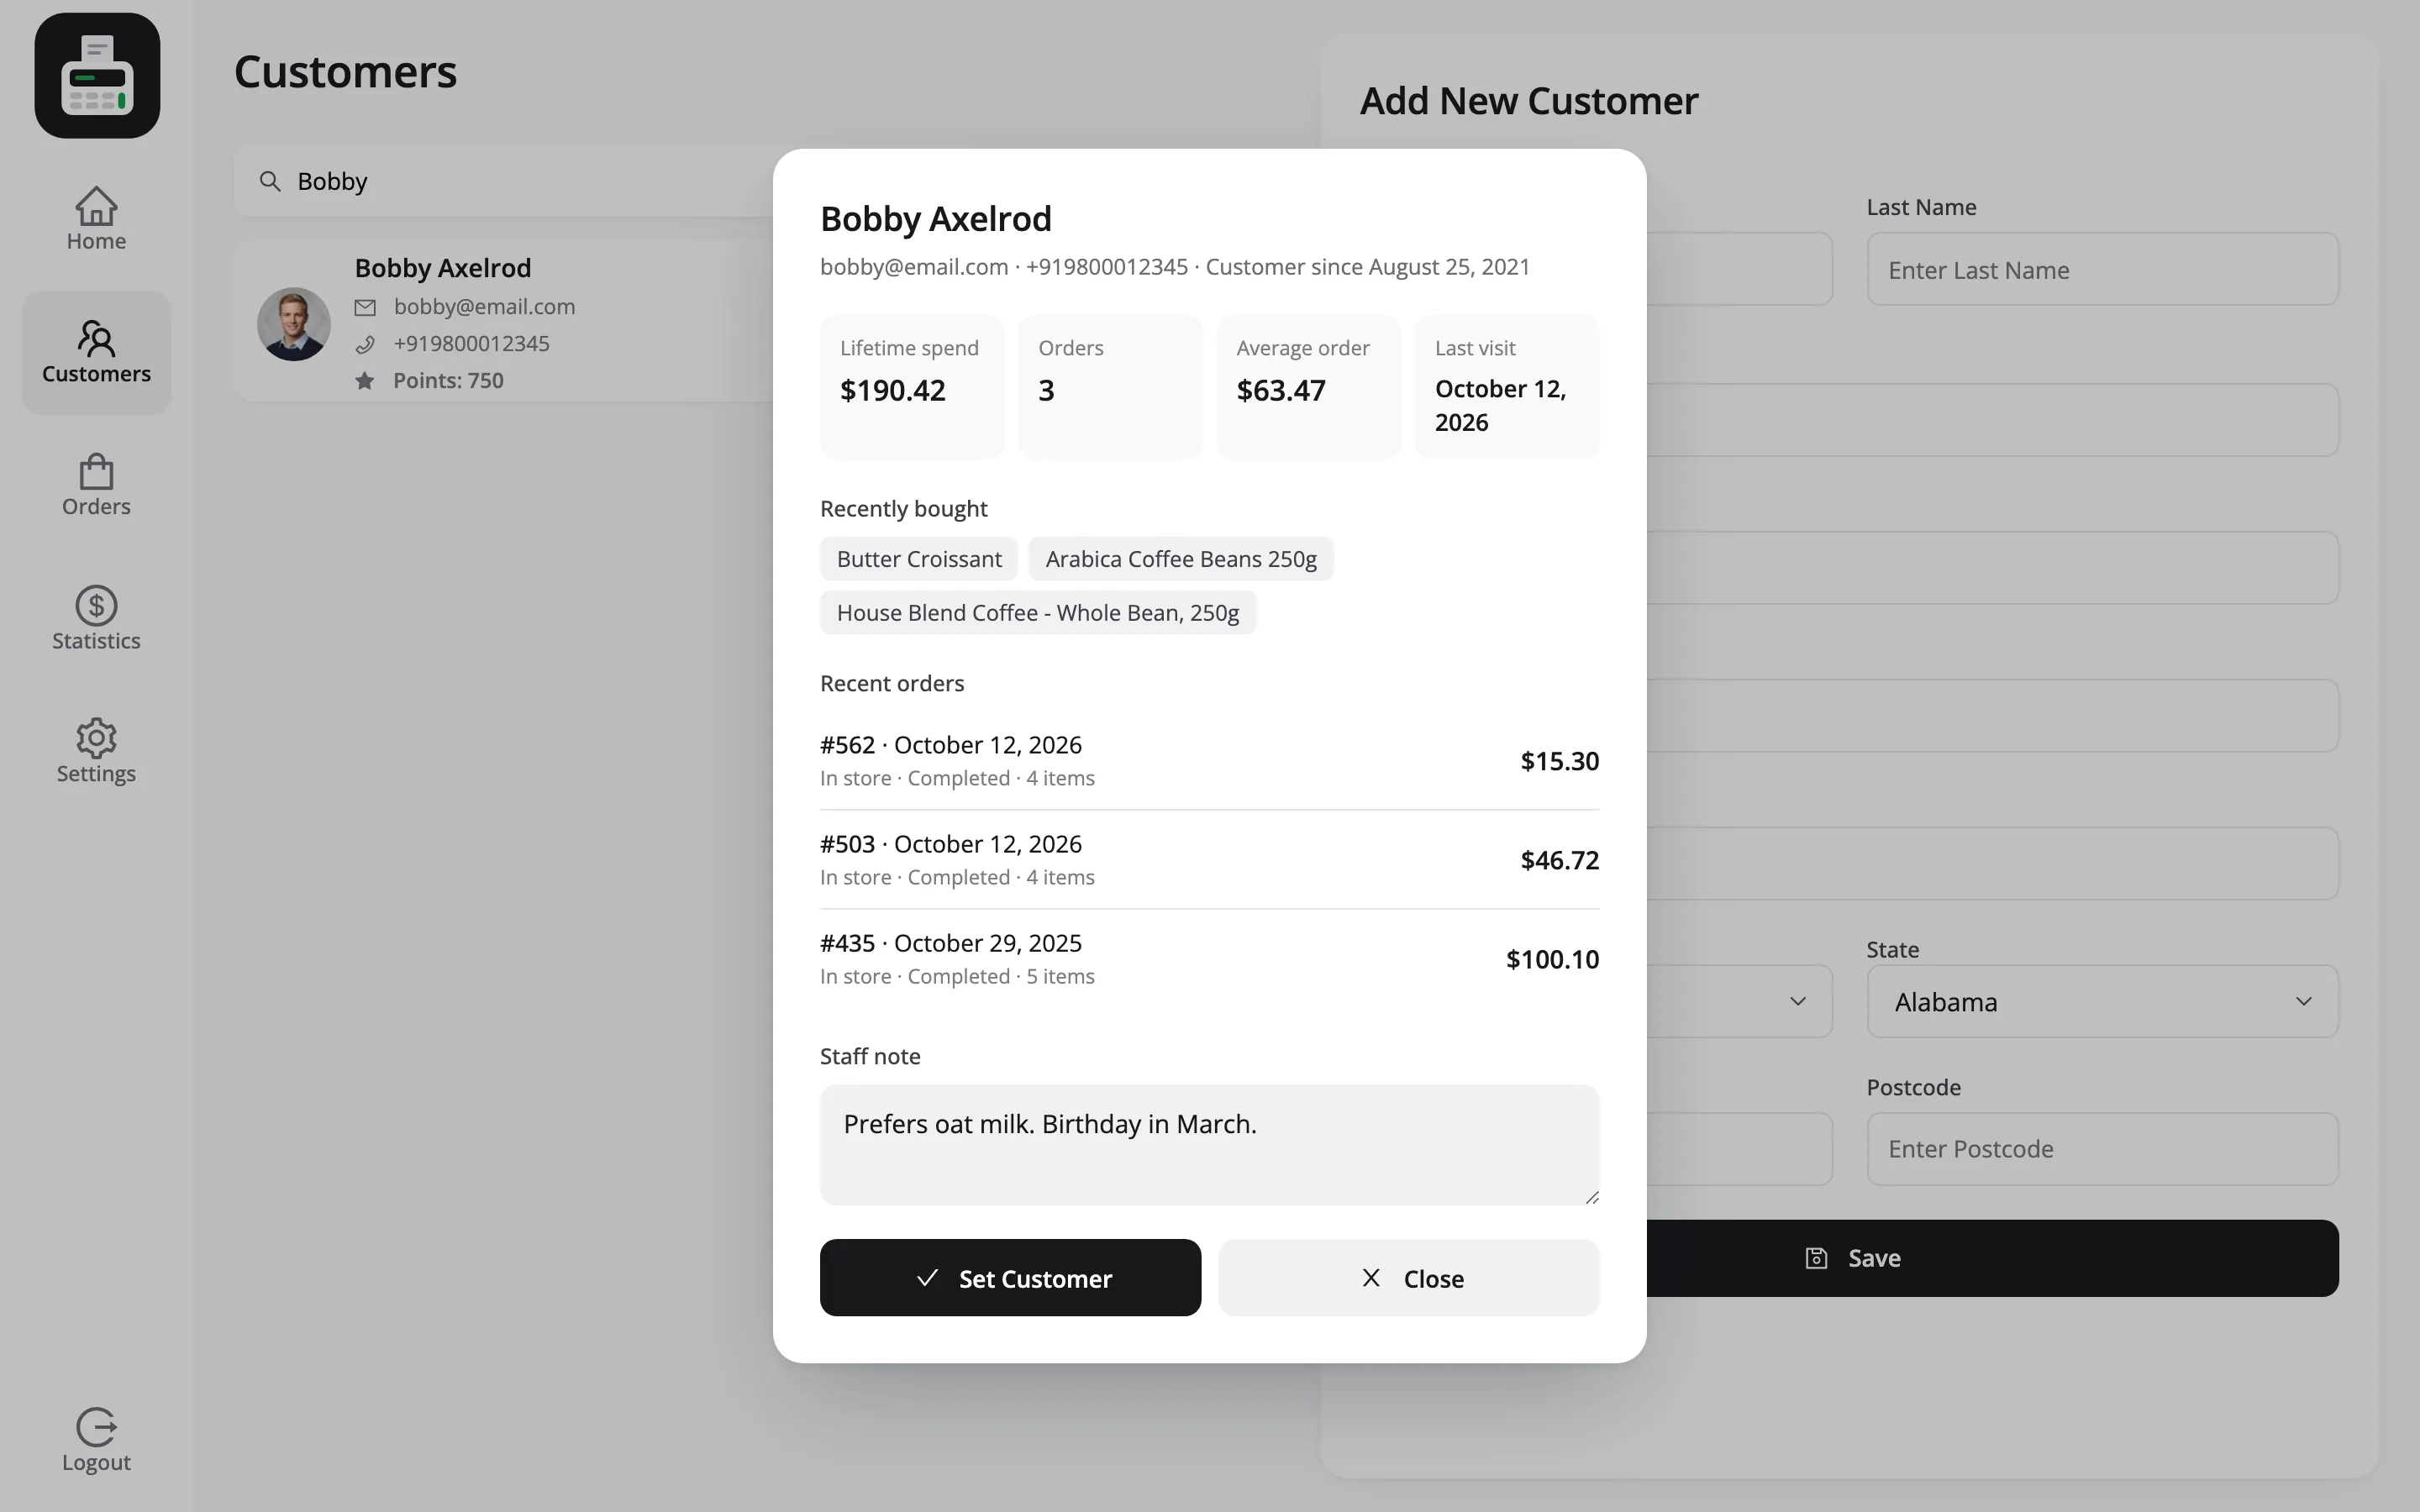2420x1512 pixels.
Task: Go to Home in the sidebar
Action: [96, 219]
